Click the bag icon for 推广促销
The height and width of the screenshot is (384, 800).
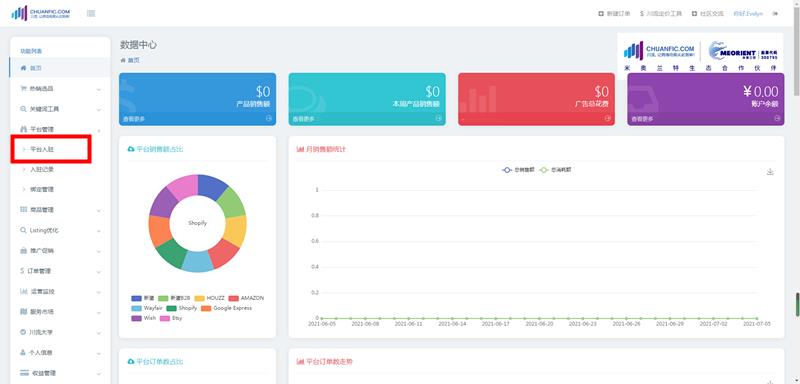click(23, 251)
